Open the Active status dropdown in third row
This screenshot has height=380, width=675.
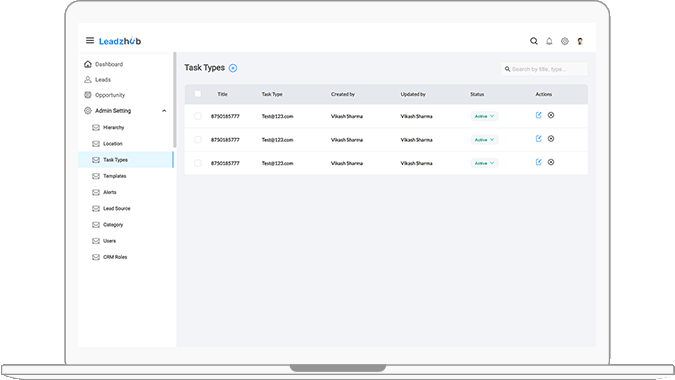pyautogui.click(x=484, y=163)
